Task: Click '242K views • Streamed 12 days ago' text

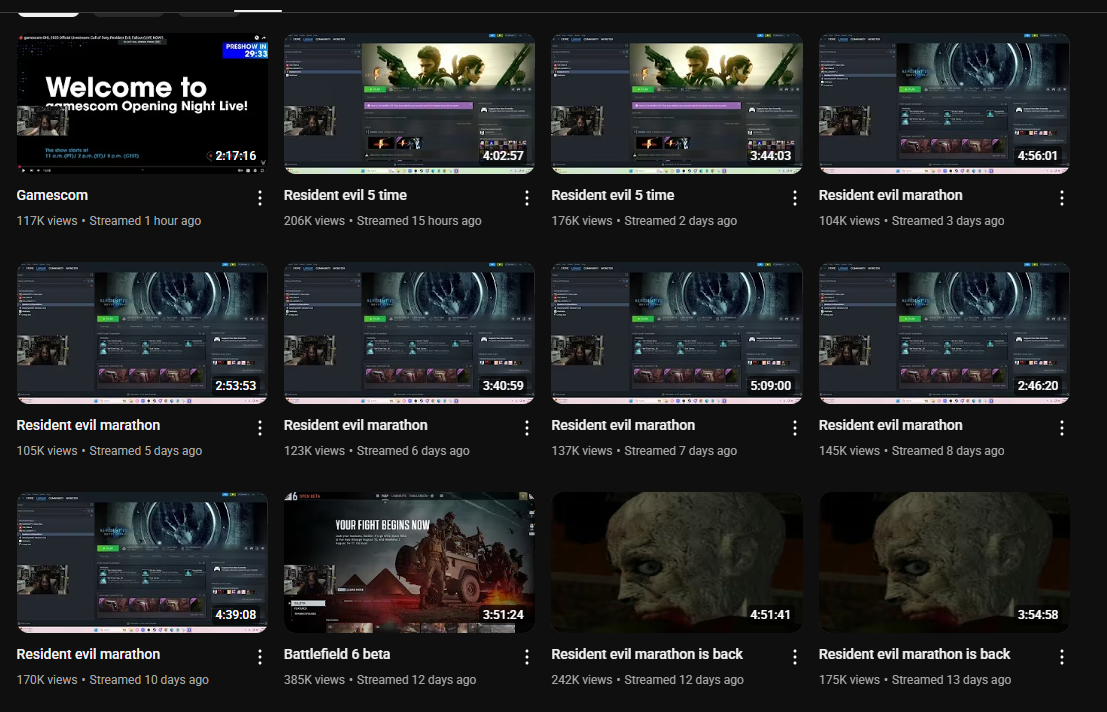Action: pyautogui.click(x=647, y=680)
